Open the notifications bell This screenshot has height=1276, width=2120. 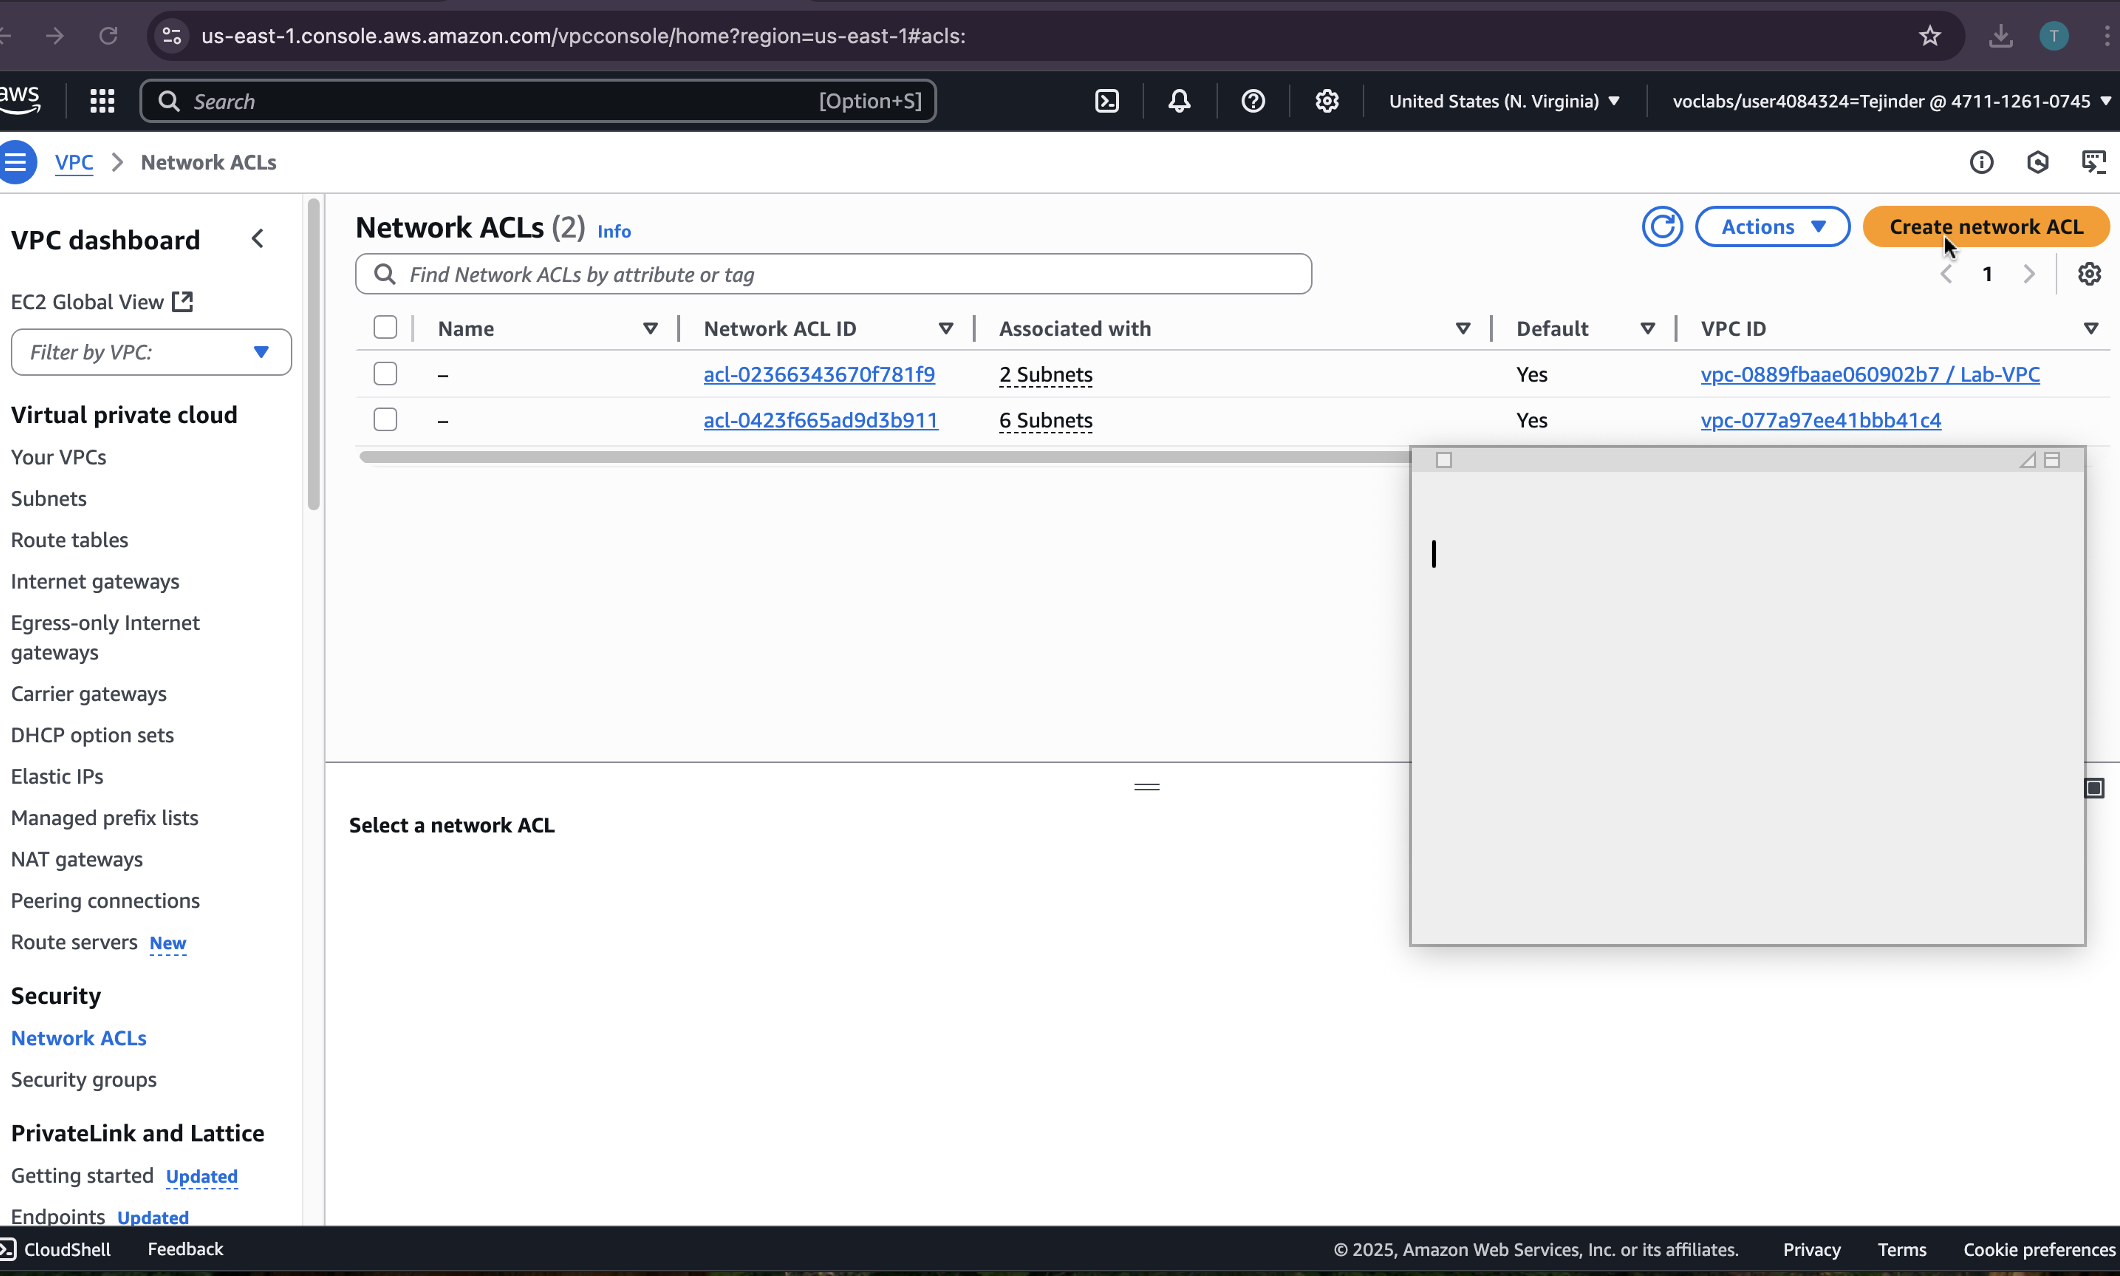[1179, 101]
